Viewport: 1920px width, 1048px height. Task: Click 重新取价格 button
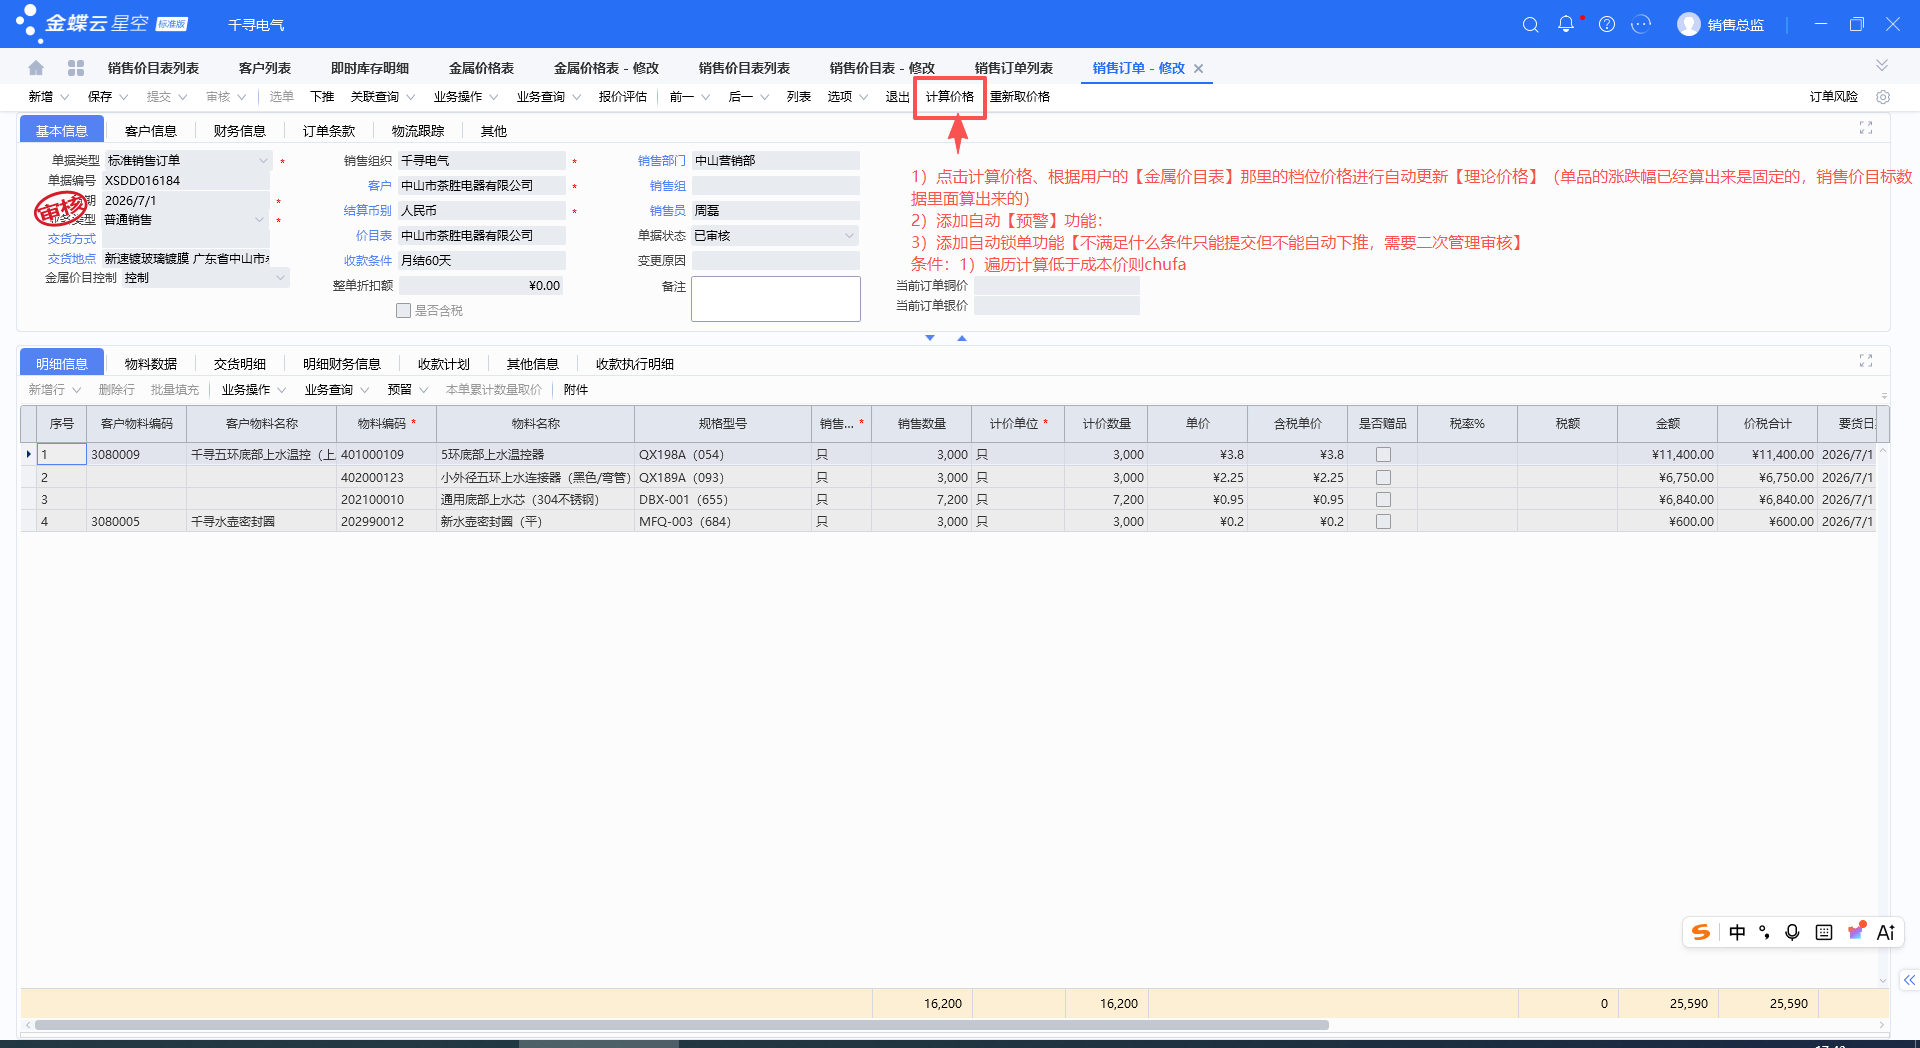1020,97
